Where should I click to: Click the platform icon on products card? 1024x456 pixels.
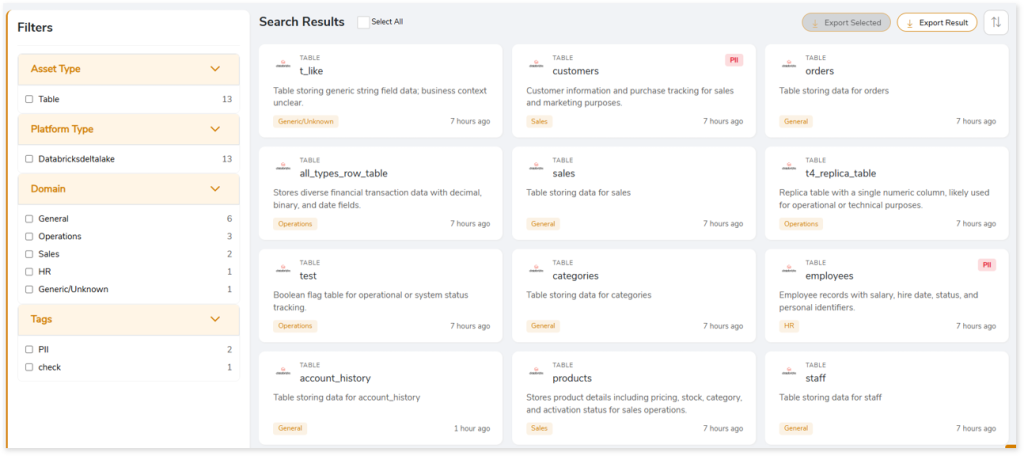[536, 372]
